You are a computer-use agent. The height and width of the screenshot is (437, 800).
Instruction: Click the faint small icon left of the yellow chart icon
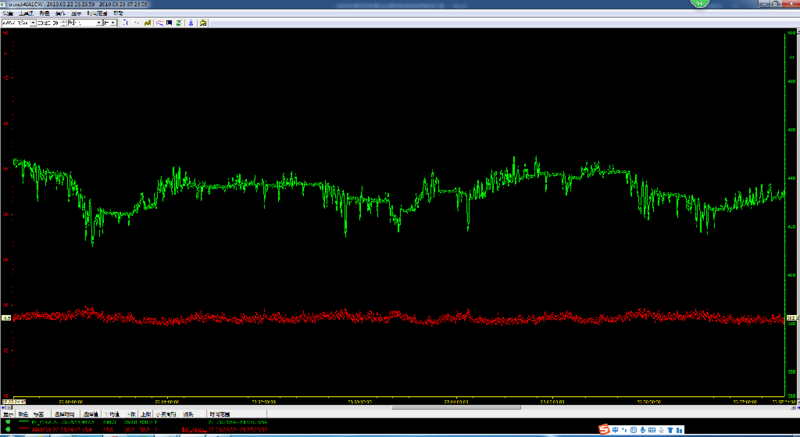[x=136, y=23]
